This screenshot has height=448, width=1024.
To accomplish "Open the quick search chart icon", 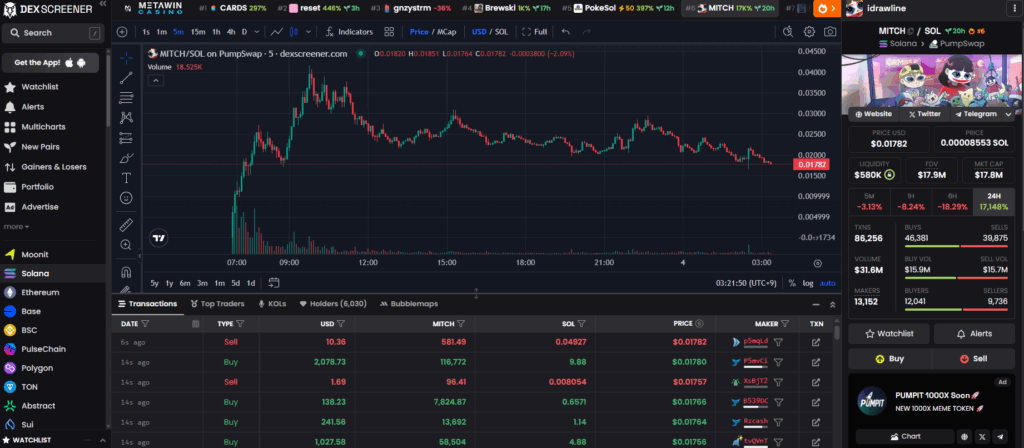I will [788, 31].
